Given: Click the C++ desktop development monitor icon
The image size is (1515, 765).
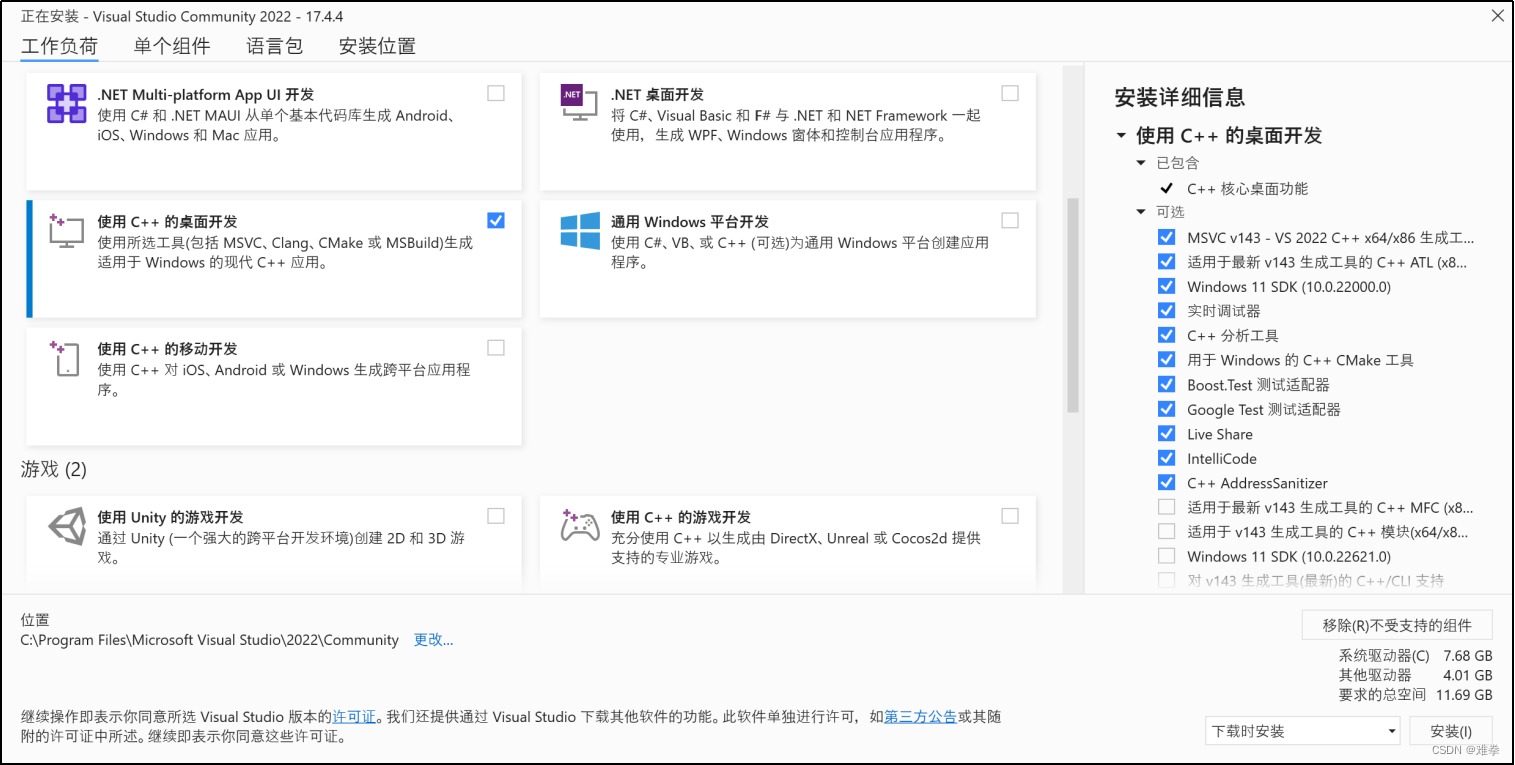Looking at the screenshot, I should click(x=66, y=231).
